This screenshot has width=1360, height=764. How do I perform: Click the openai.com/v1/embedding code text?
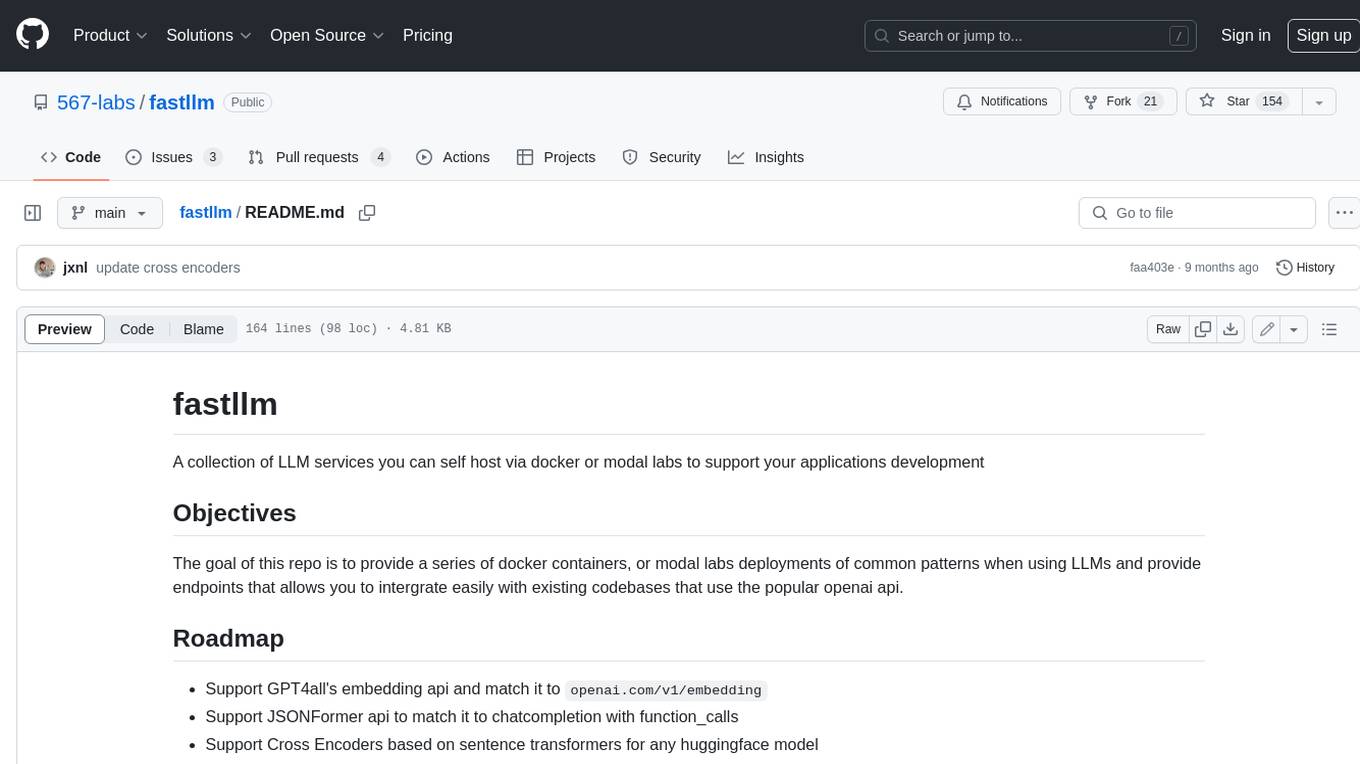tap(666, 690)
